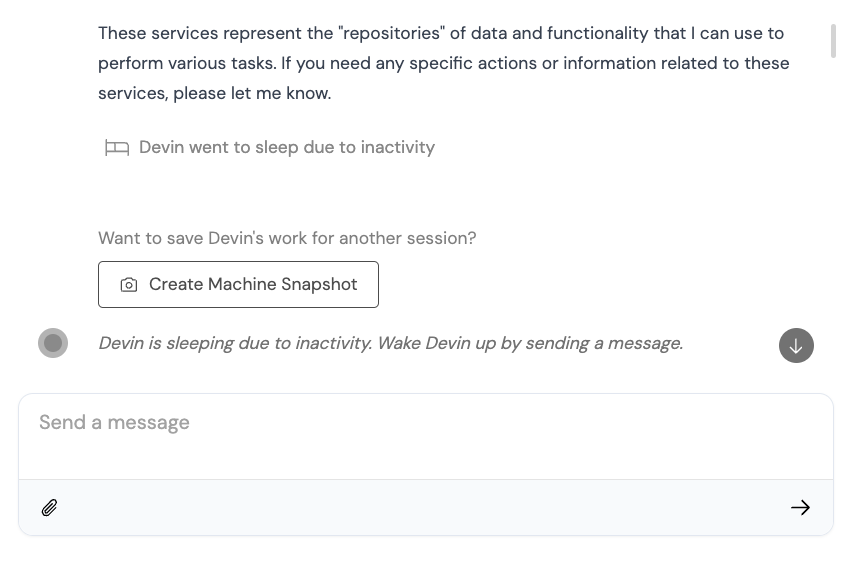Image resolution: width=851 pixels, height=570 pixels.
Task: Send the message with the arrow icon
Action: 800,508
